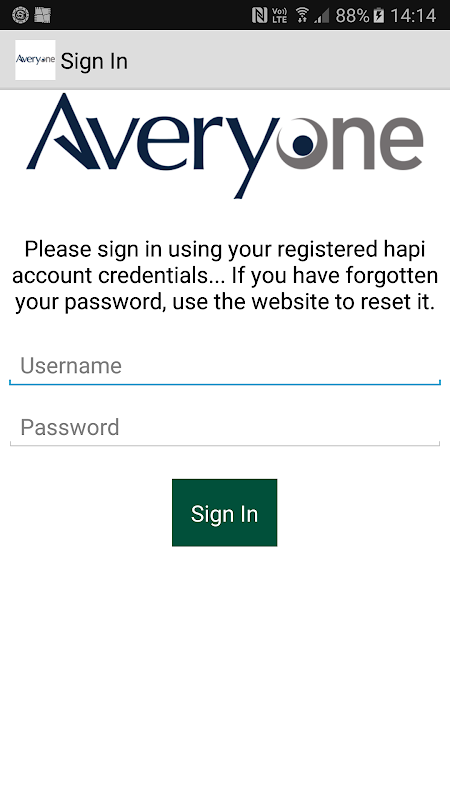The width and height of the screenshot is (450, 800).
Task: Tap the gray header bar's empty area
Action: coord(288,60)
